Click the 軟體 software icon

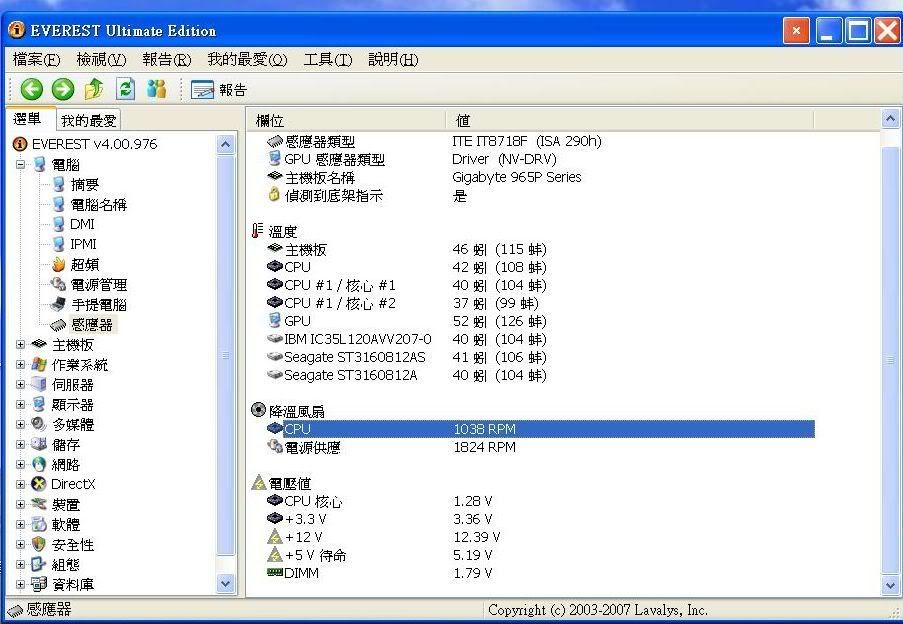(x=39, y=524)
